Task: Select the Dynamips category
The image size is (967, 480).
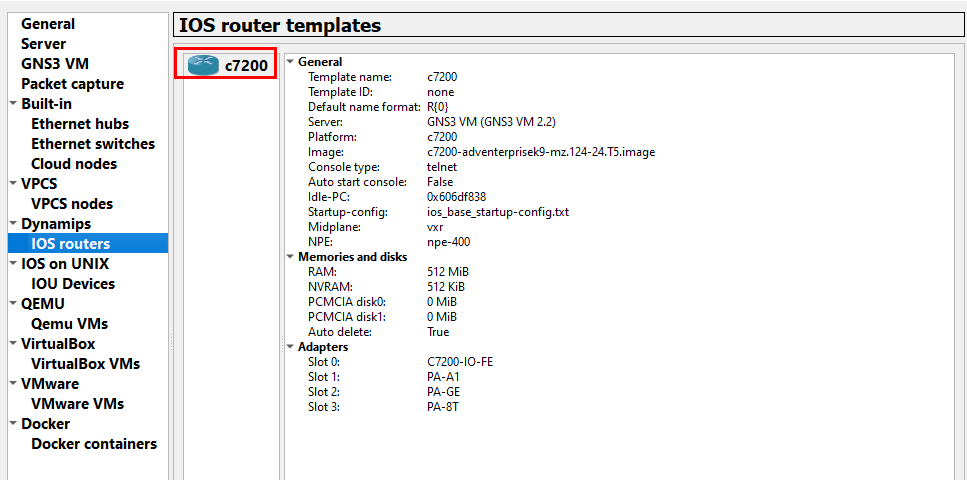Action: [56, 223]
